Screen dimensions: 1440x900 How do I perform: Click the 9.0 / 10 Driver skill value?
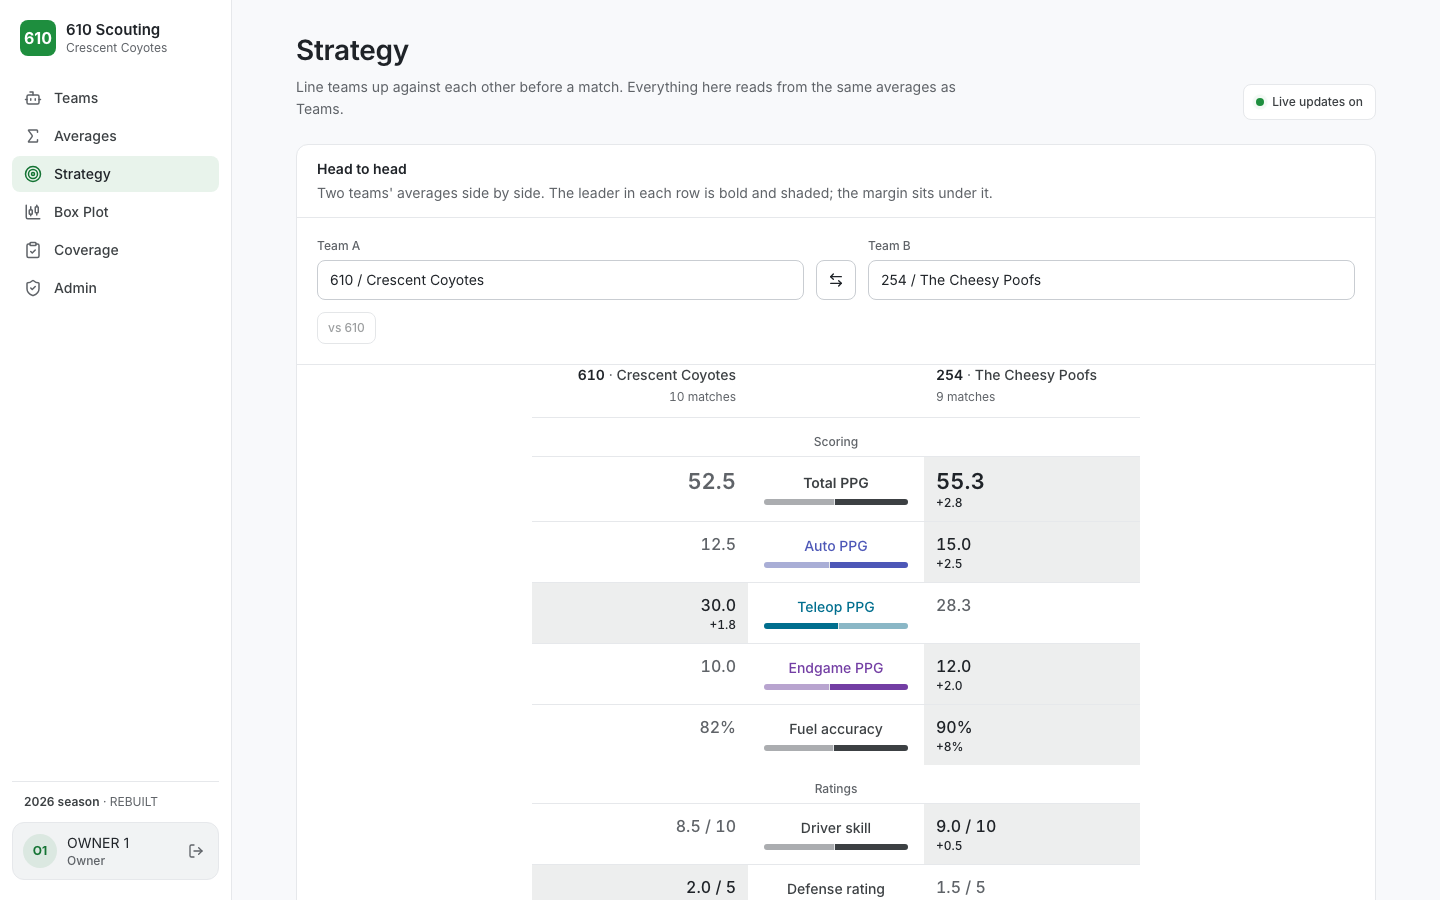(966, 826)
